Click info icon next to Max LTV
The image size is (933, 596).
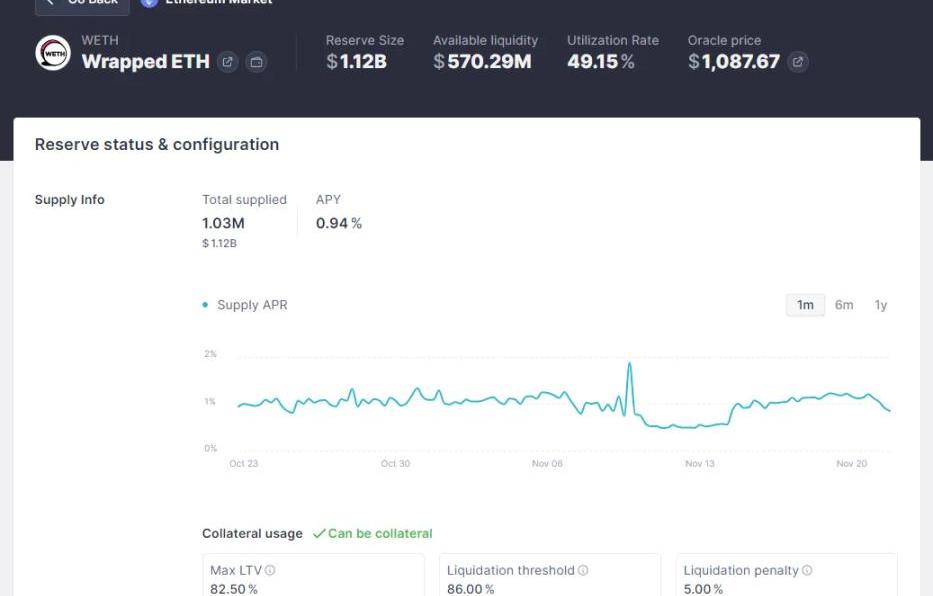pos(270,570)
